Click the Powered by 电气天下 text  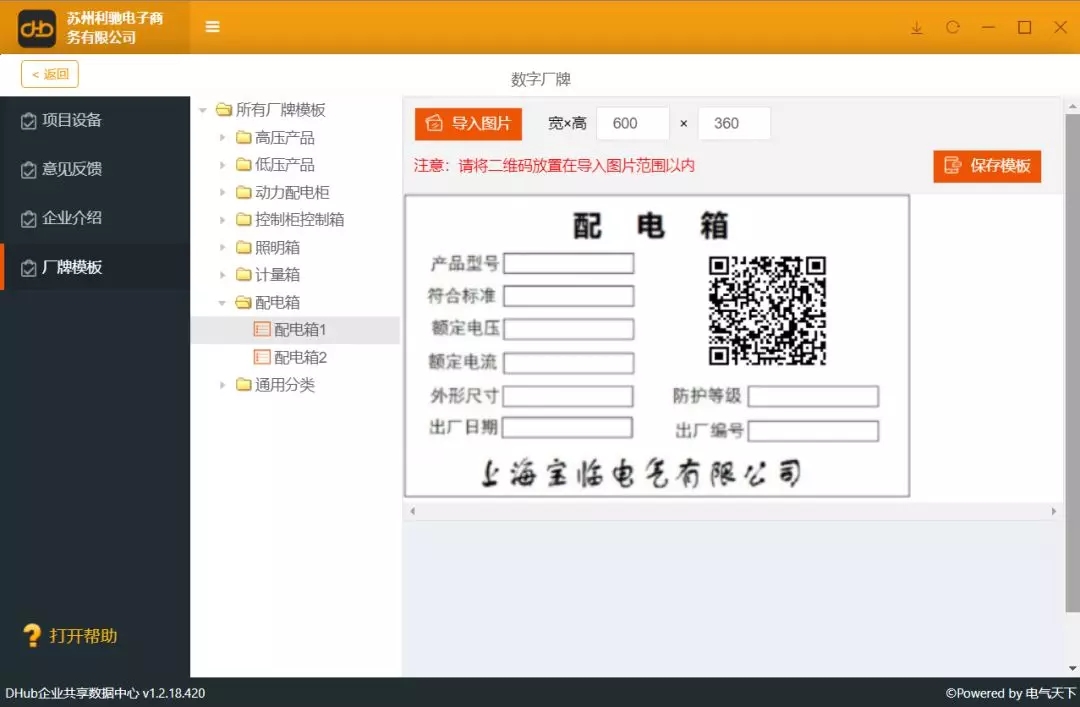tap(1010, 693)
